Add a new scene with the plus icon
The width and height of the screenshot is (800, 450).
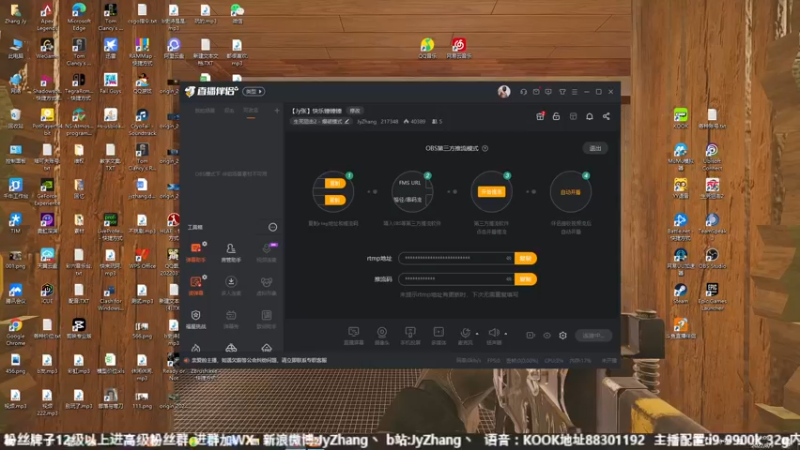(277, 111)
